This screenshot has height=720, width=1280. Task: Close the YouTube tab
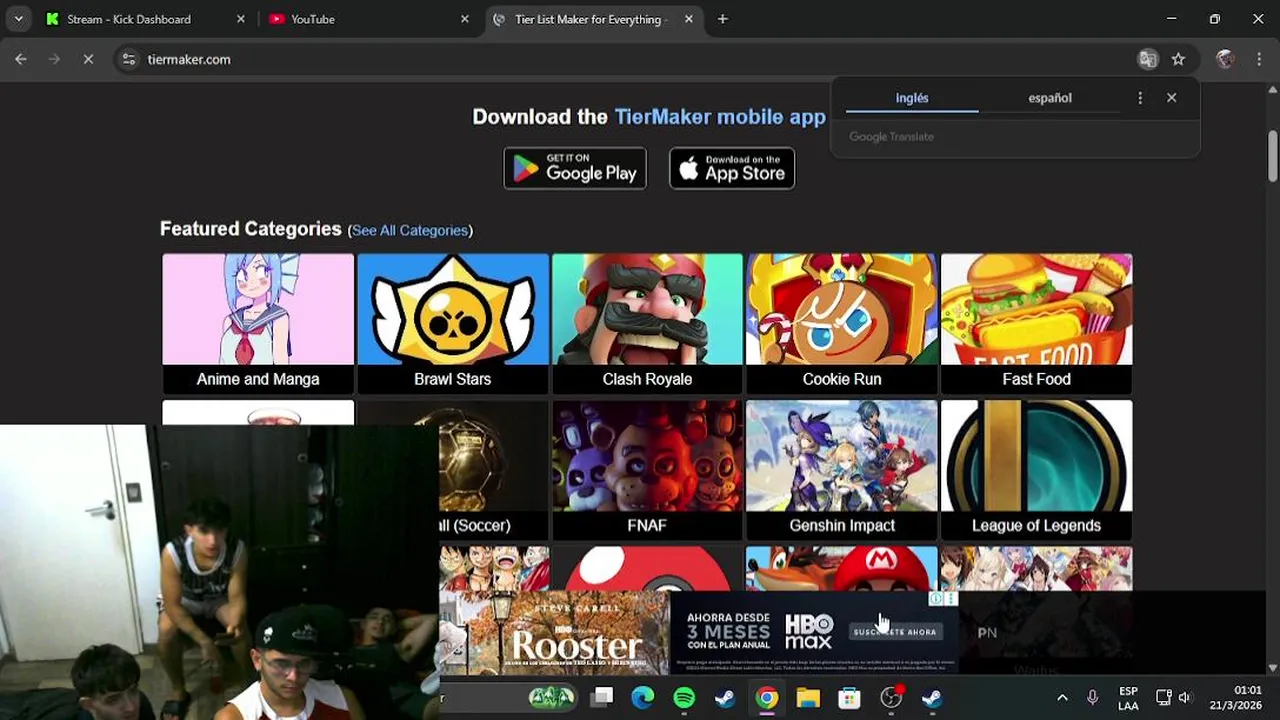(464, 19)
